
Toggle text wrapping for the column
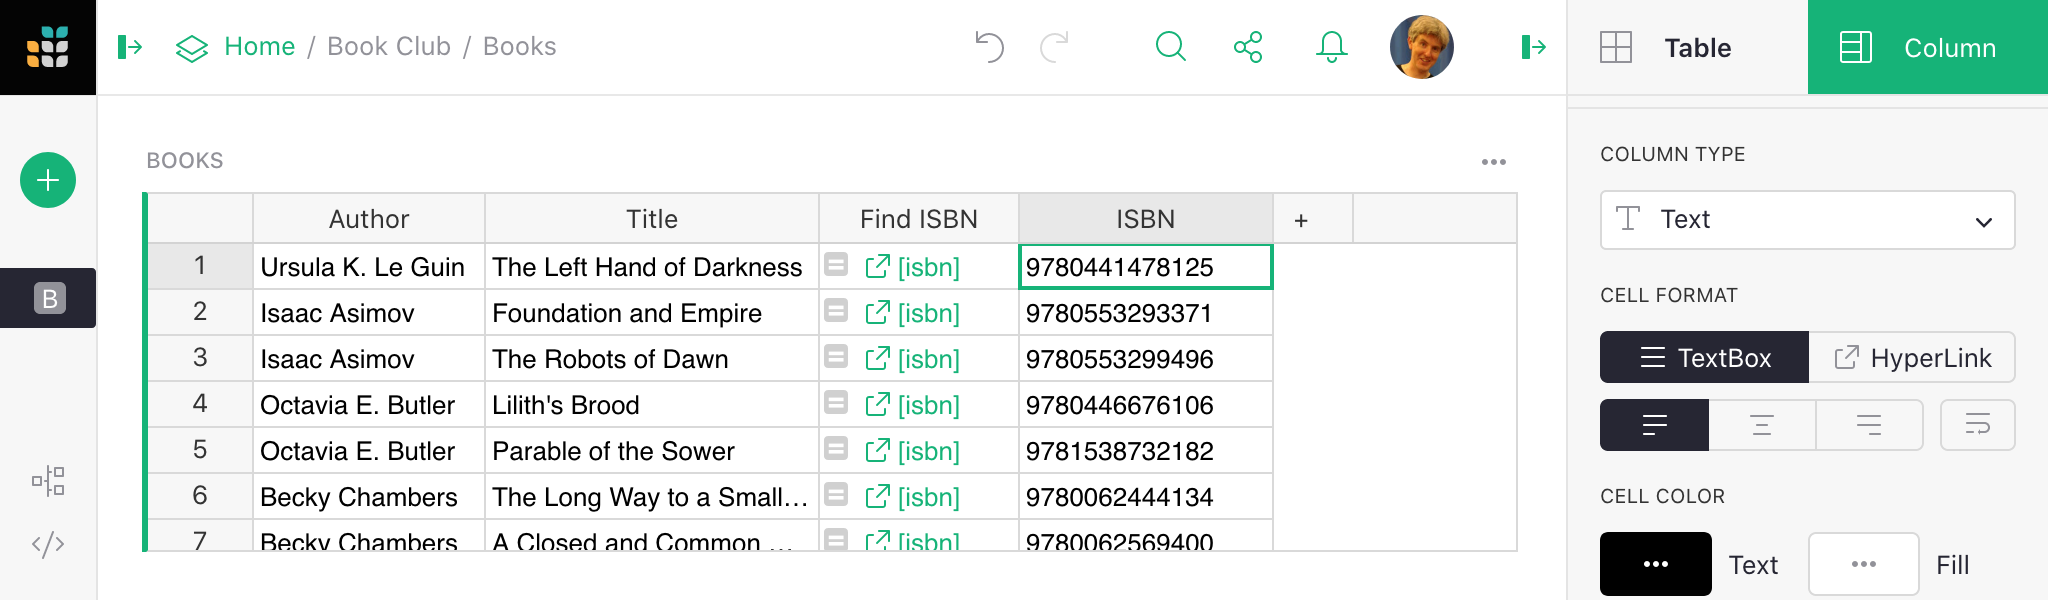point(1977,425)
